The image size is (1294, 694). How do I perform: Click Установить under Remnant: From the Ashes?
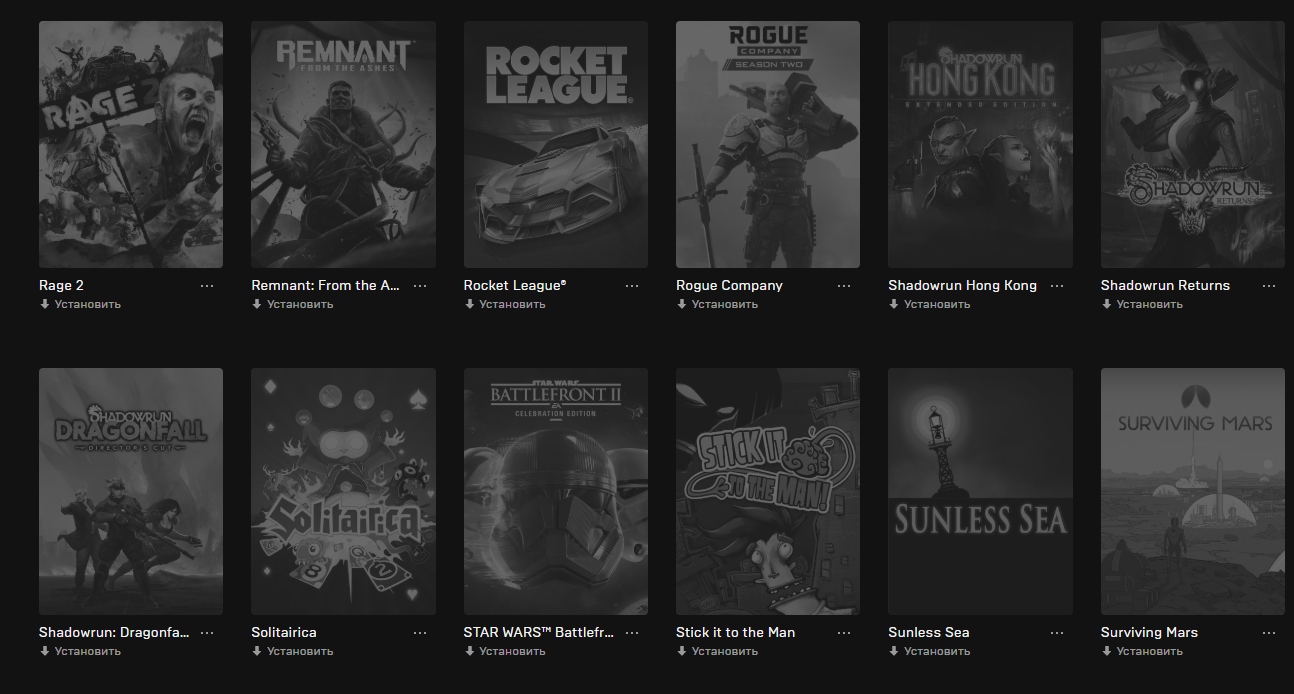(x=292, y=304)
